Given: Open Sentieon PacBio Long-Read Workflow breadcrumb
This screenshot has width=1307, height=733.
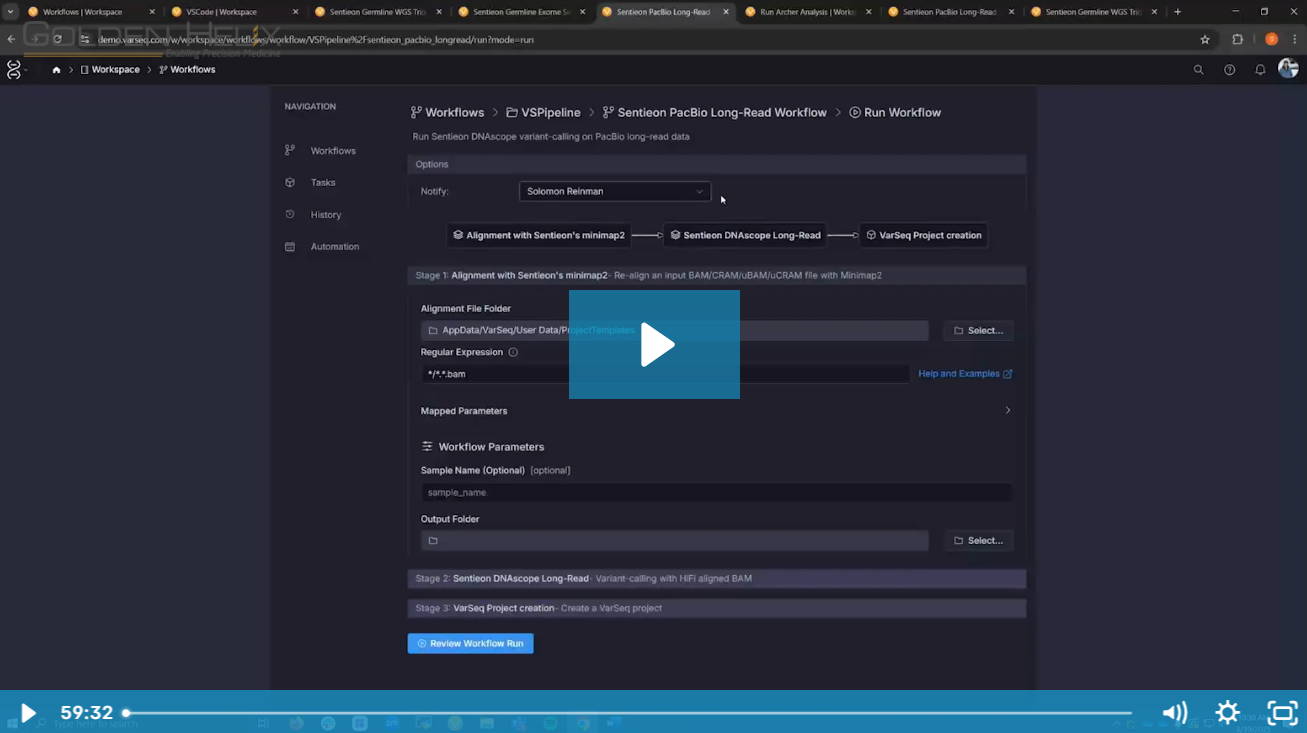Looking at the screenshot, I should coord(714,113).
